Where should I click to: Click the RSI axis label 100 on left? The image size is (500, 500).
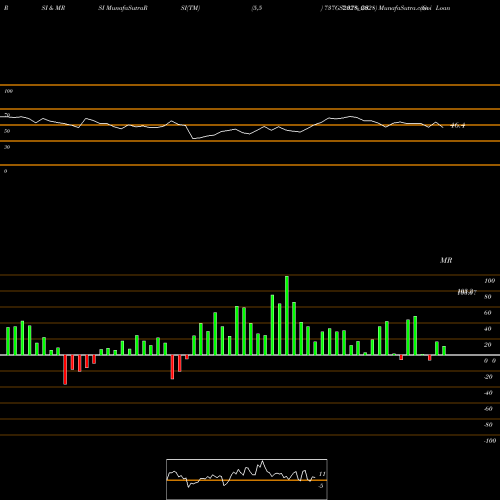tap(9, 91)
